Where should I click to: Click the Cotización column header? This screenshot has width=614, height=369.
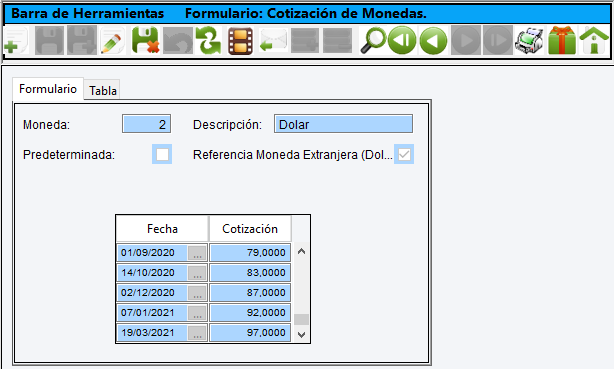(250, 229)
